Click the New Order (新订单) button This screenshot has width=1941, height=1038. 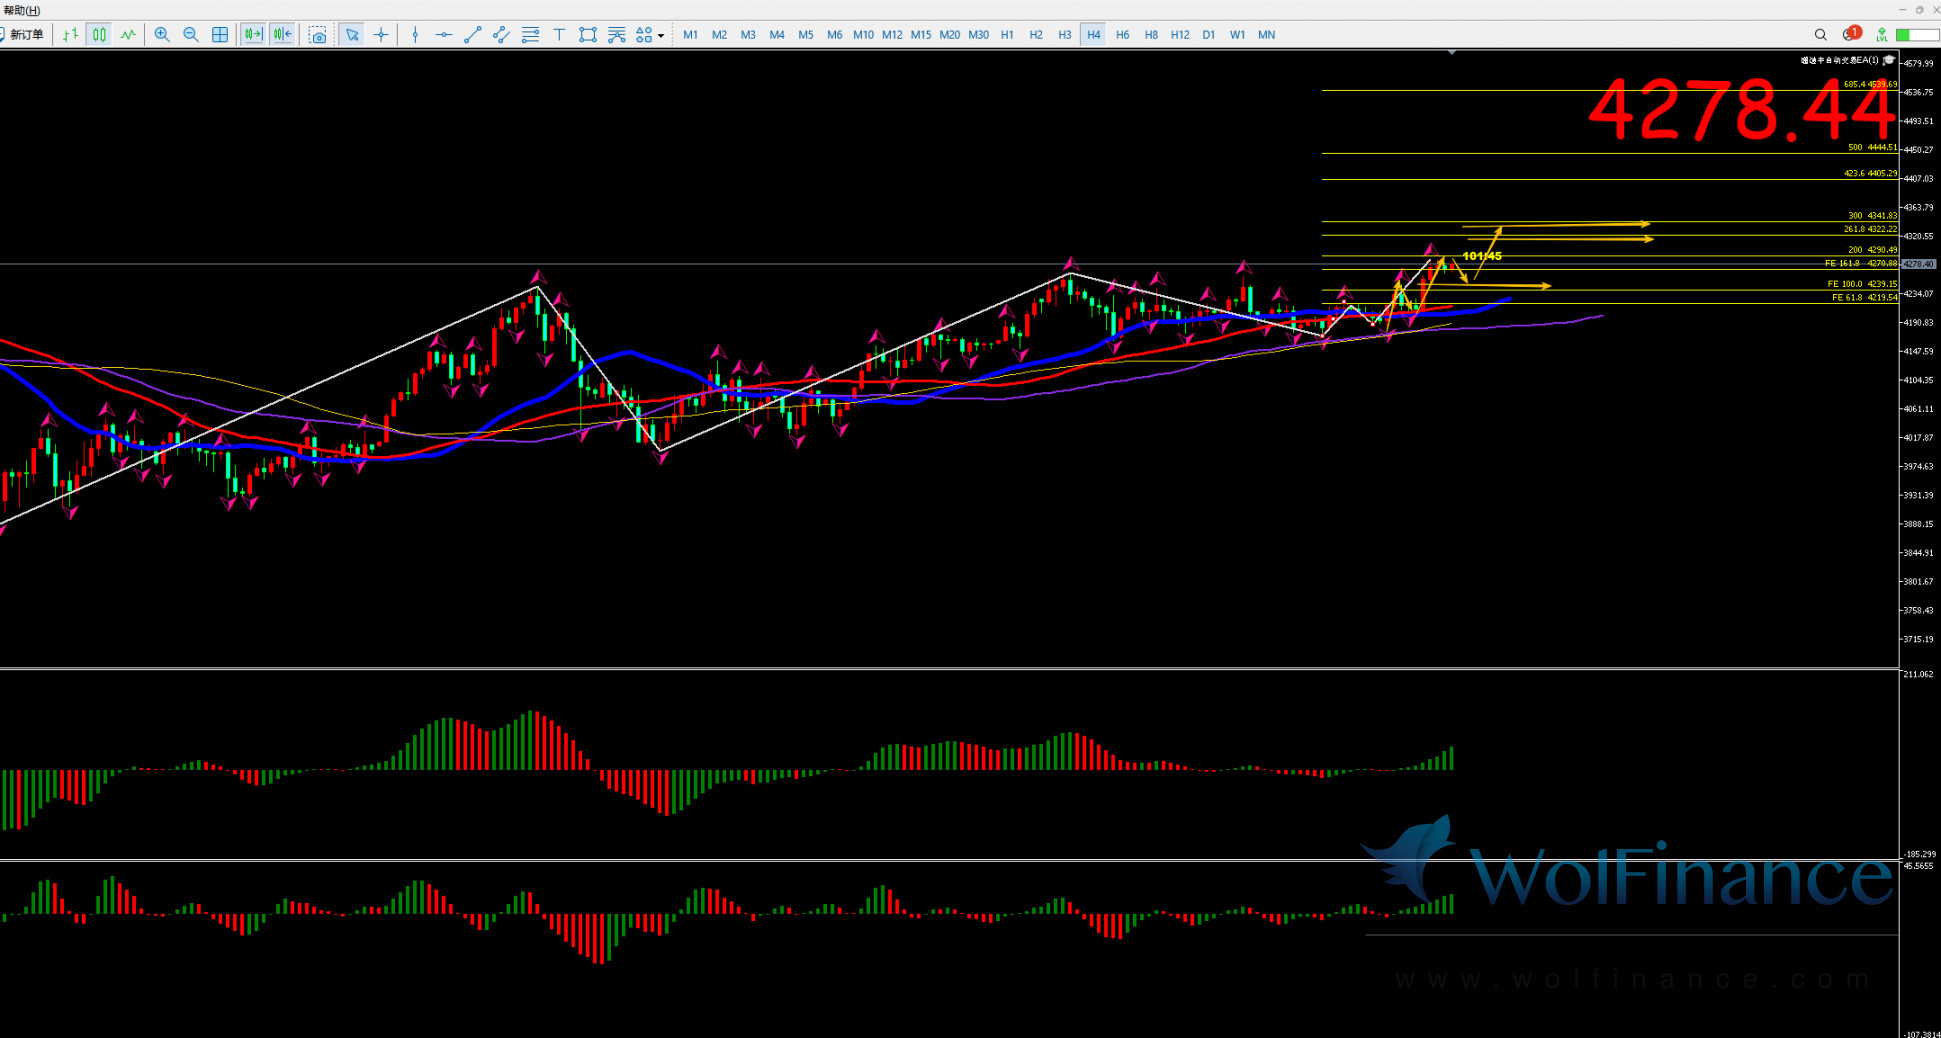(x=24, y=35)
